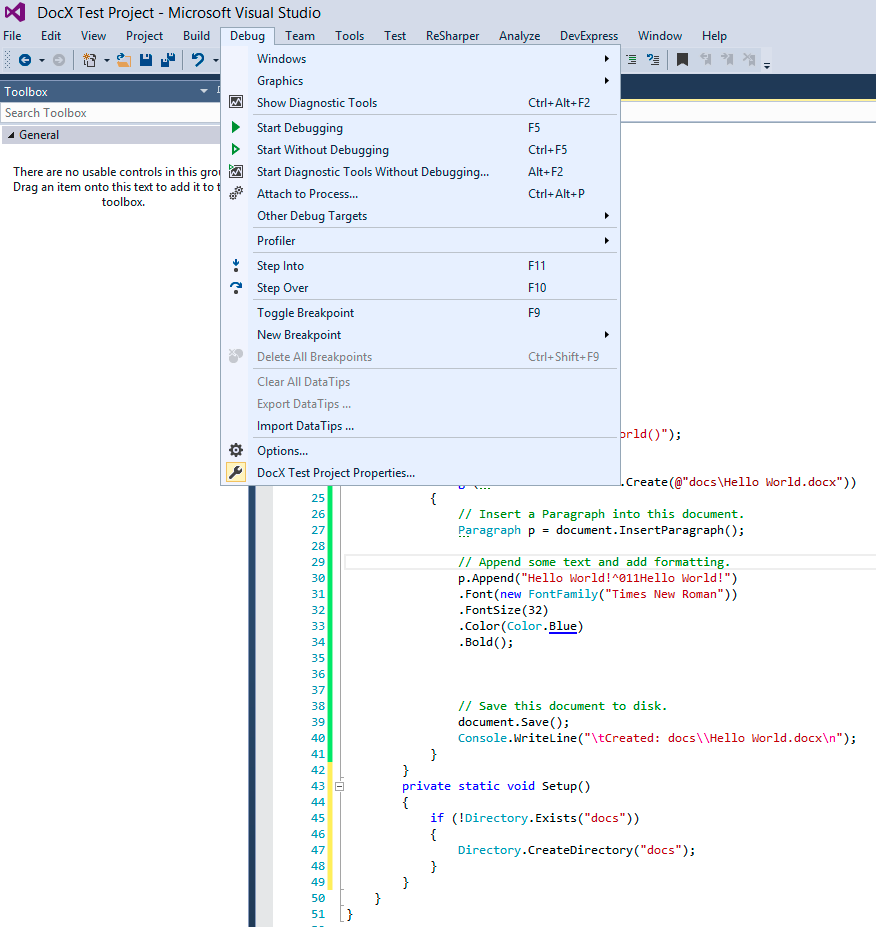Click the Save All toolbar icon

pos(170,59)
